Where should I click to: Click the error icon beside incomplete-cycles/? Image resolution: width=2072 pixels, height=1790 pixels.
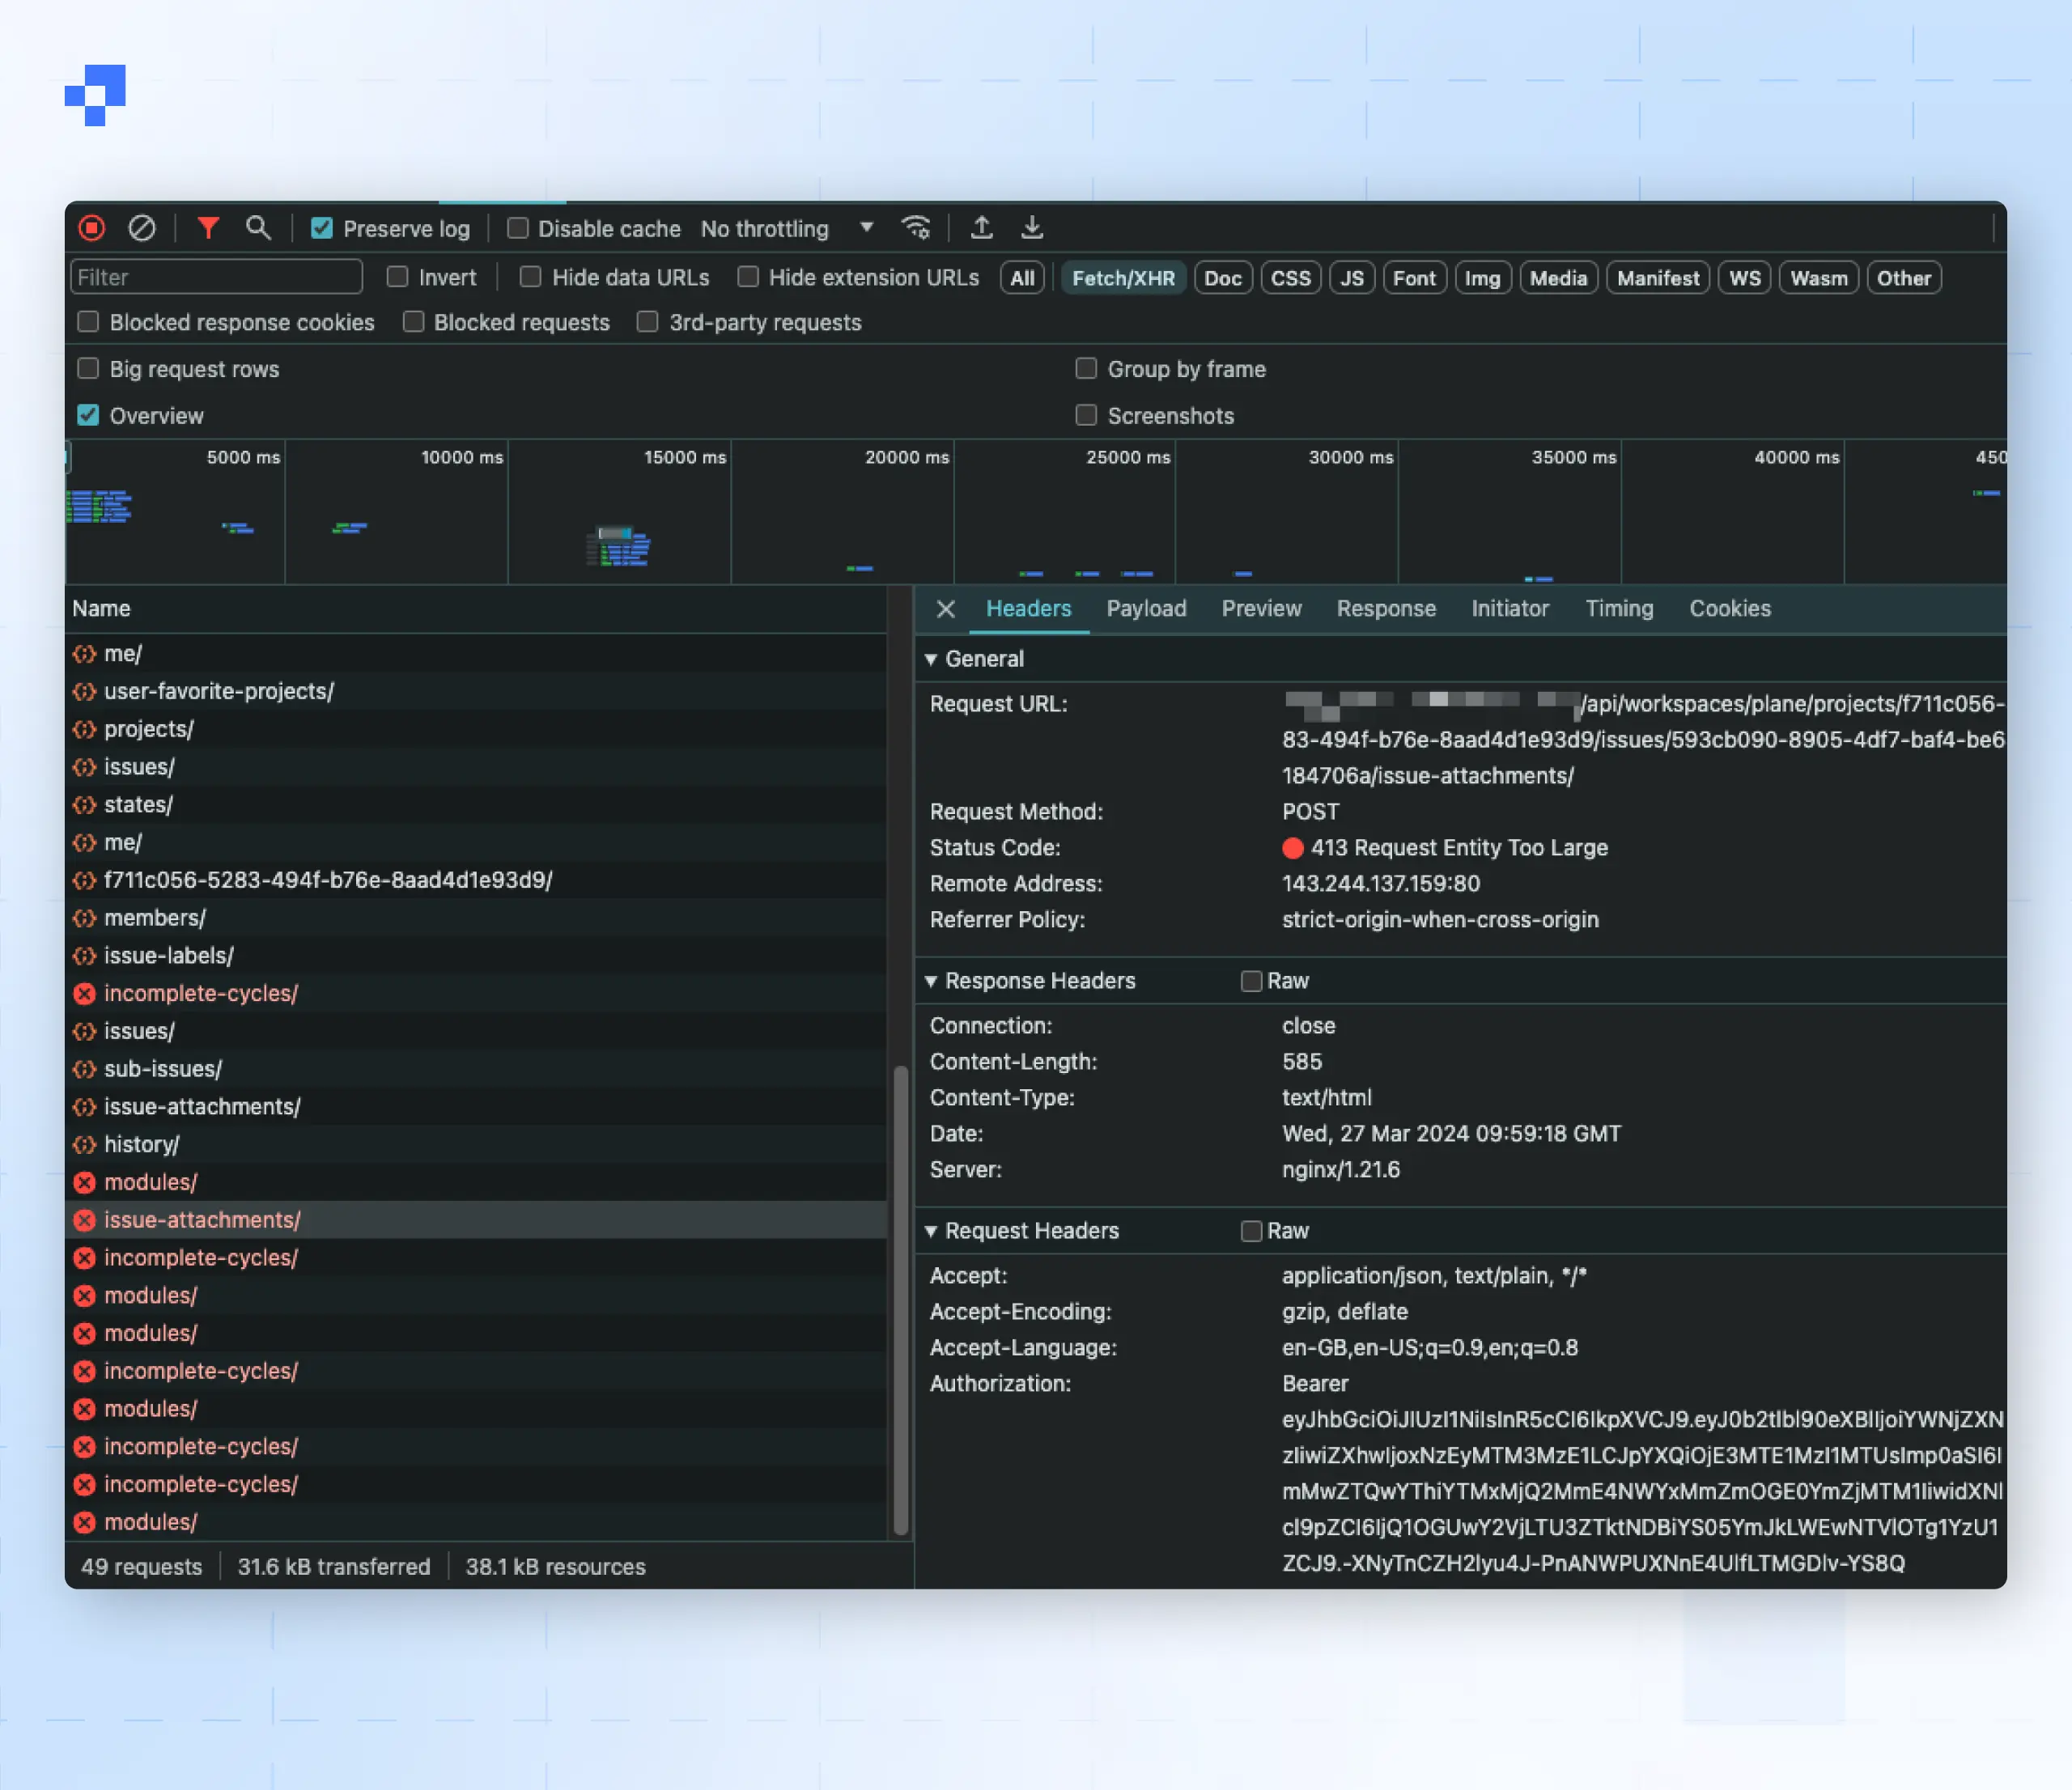coord(85,993)
